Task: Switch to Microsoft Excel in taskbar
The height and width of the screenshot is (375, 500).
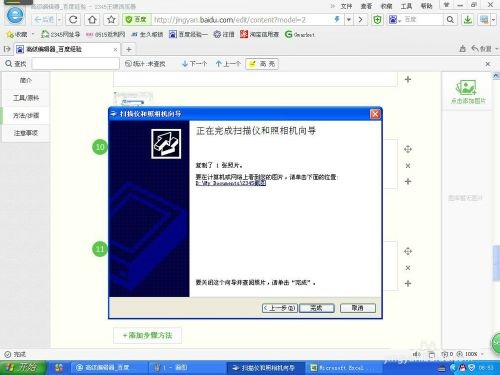Action: (343, 368)
